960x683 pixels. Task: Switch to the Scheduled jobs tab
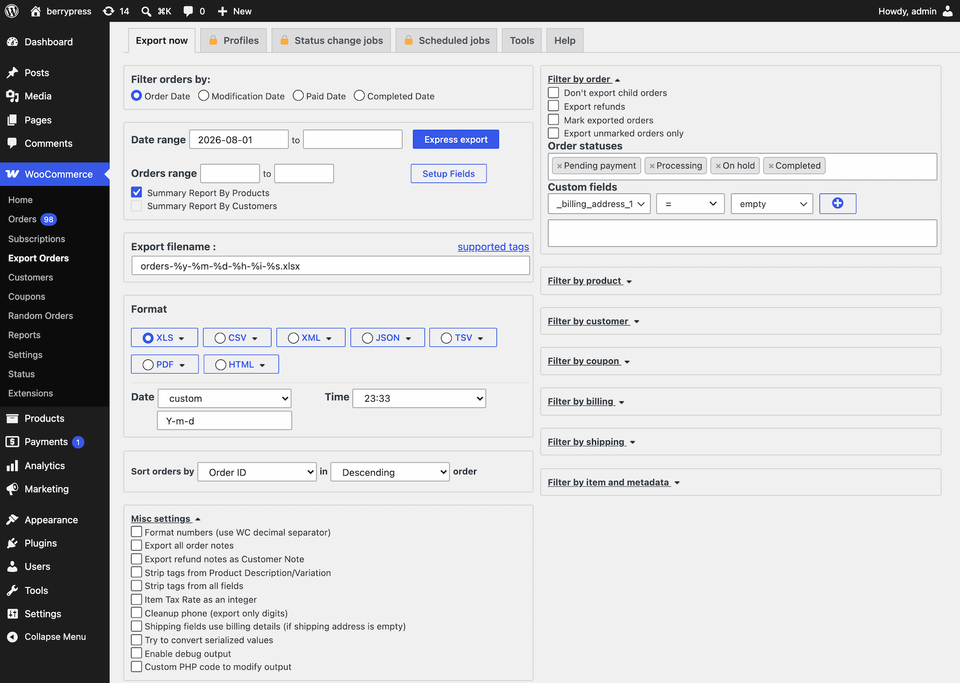coord(446,40)
